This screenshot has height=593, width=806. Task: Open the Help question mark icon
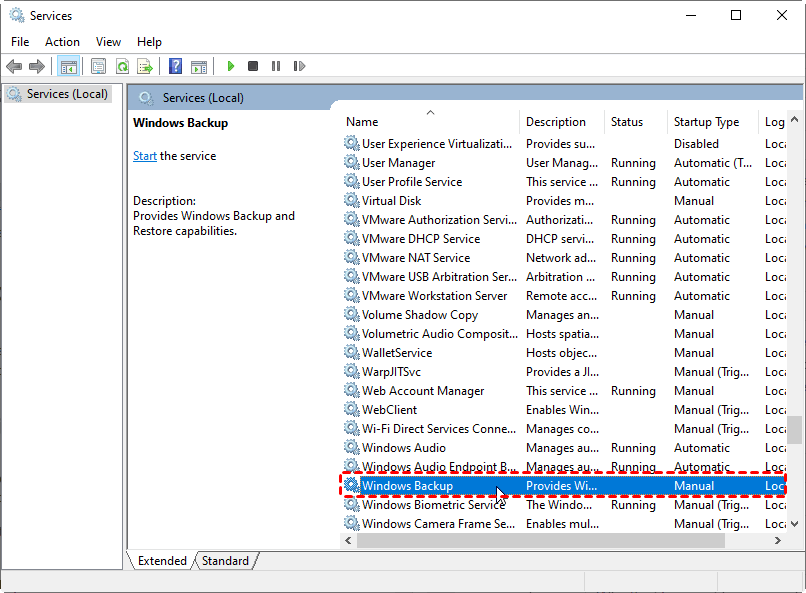pos(175,67)
